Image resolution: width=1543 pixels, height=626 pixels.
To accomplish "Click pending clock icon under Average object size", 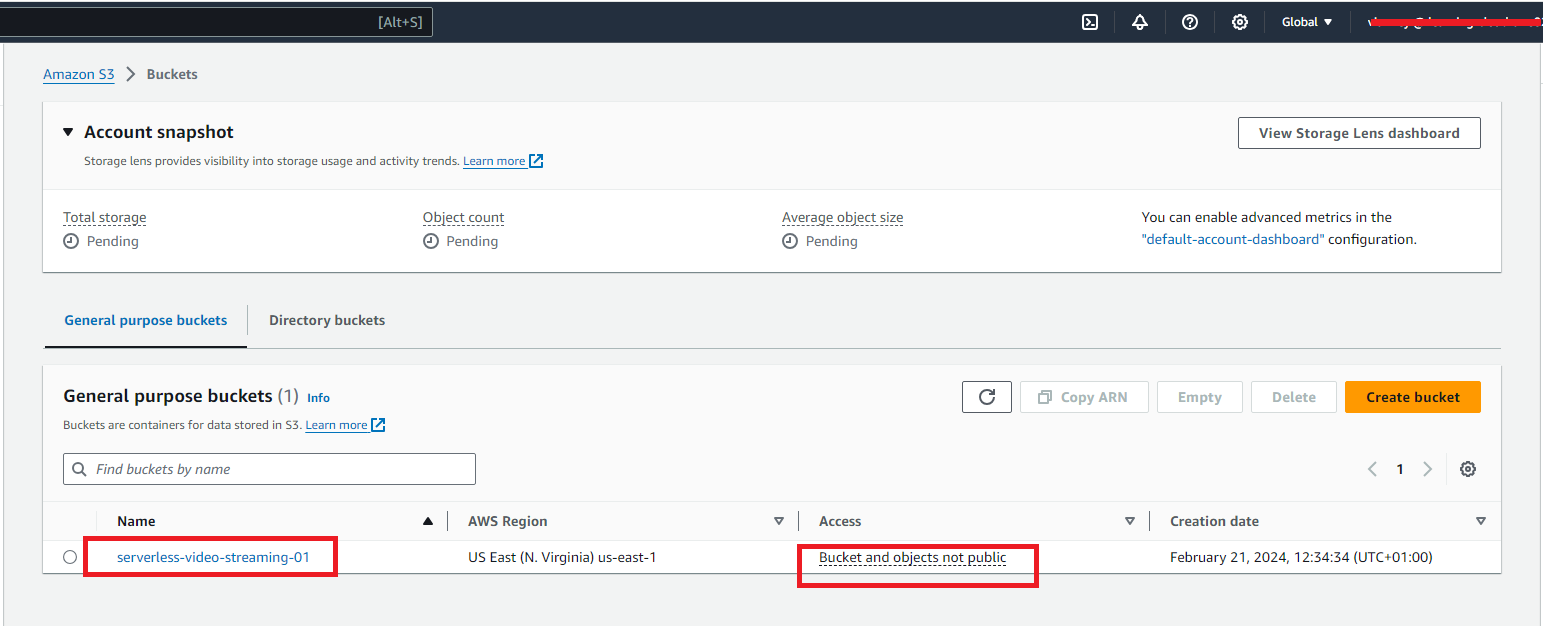I will 790,241.
